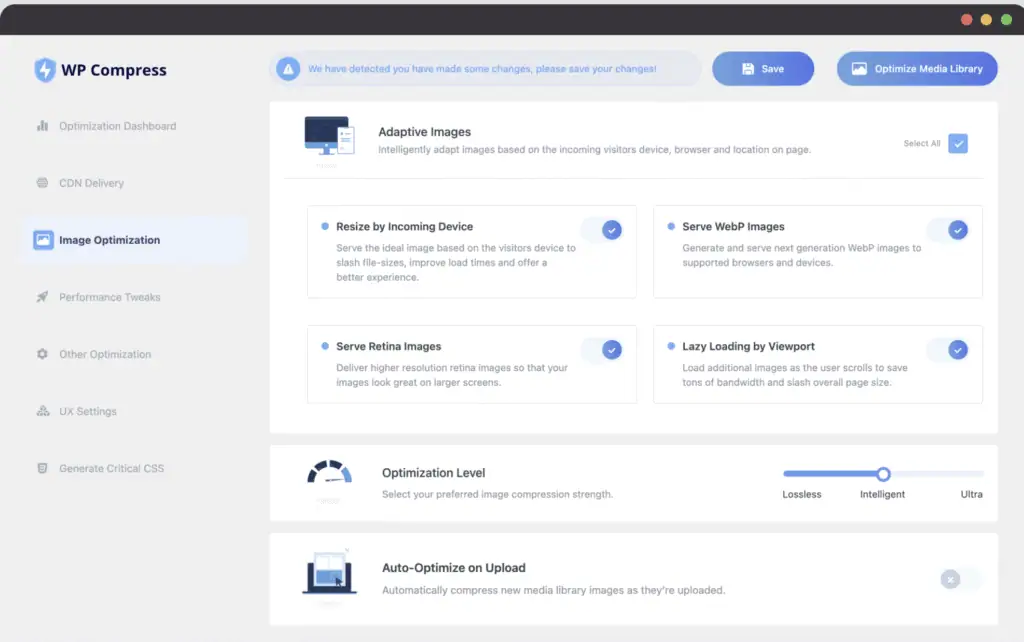Open the Image Optimization section
The image size is (1024, 642).
[109, 240]
